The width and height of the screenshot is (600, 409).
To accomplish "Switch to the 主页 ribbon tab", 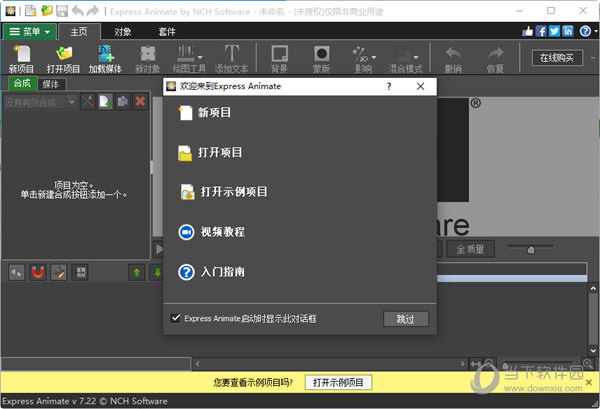I will click(79, 32).
